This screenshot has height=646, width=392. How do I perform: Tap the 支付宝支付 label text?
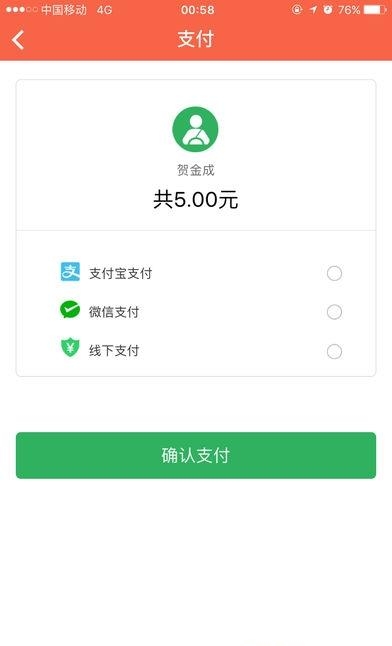pos(121,273)
